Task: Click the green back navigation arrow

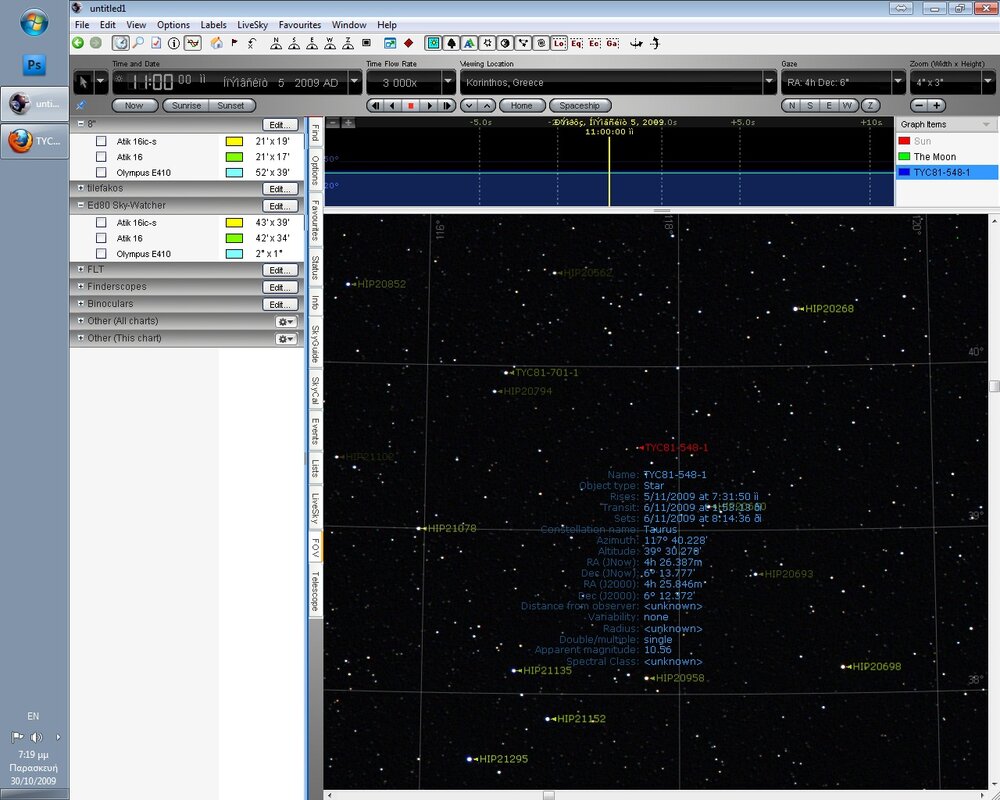Action: 78,43
